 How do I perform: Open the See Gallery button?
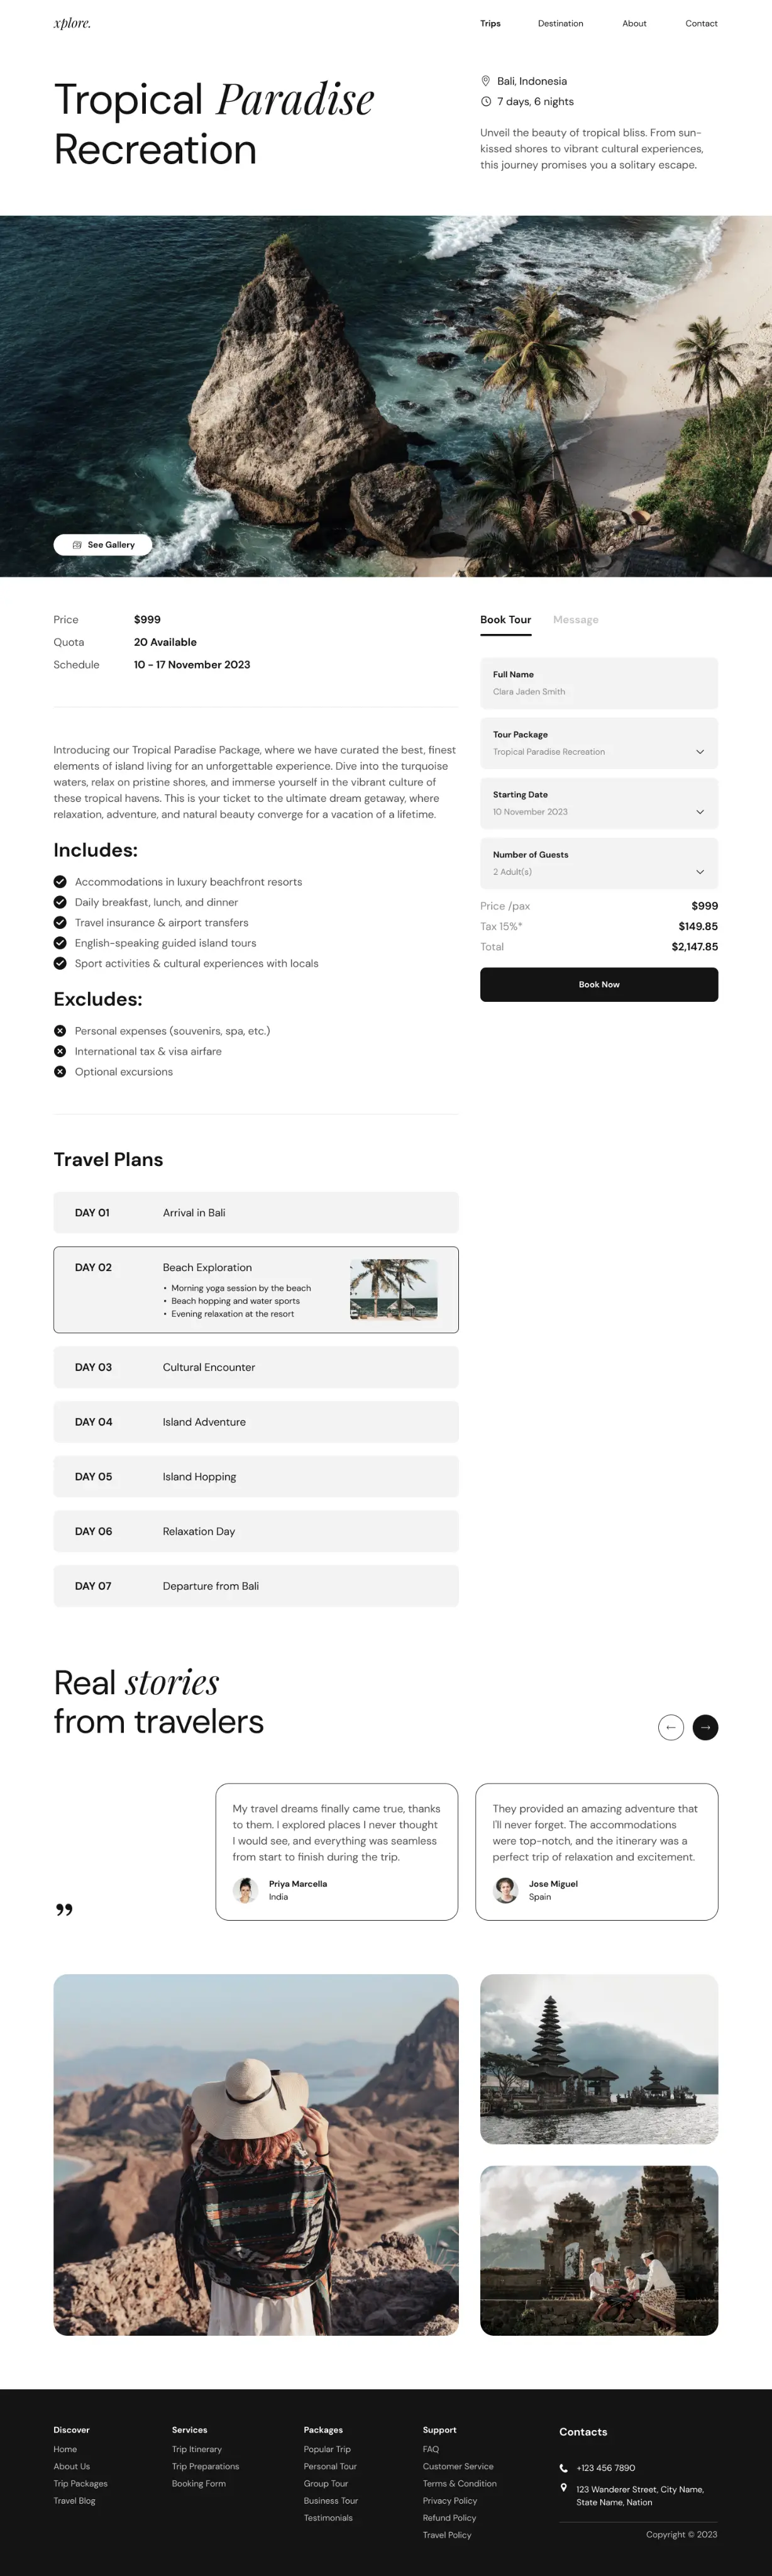click(x=103, y=545)
